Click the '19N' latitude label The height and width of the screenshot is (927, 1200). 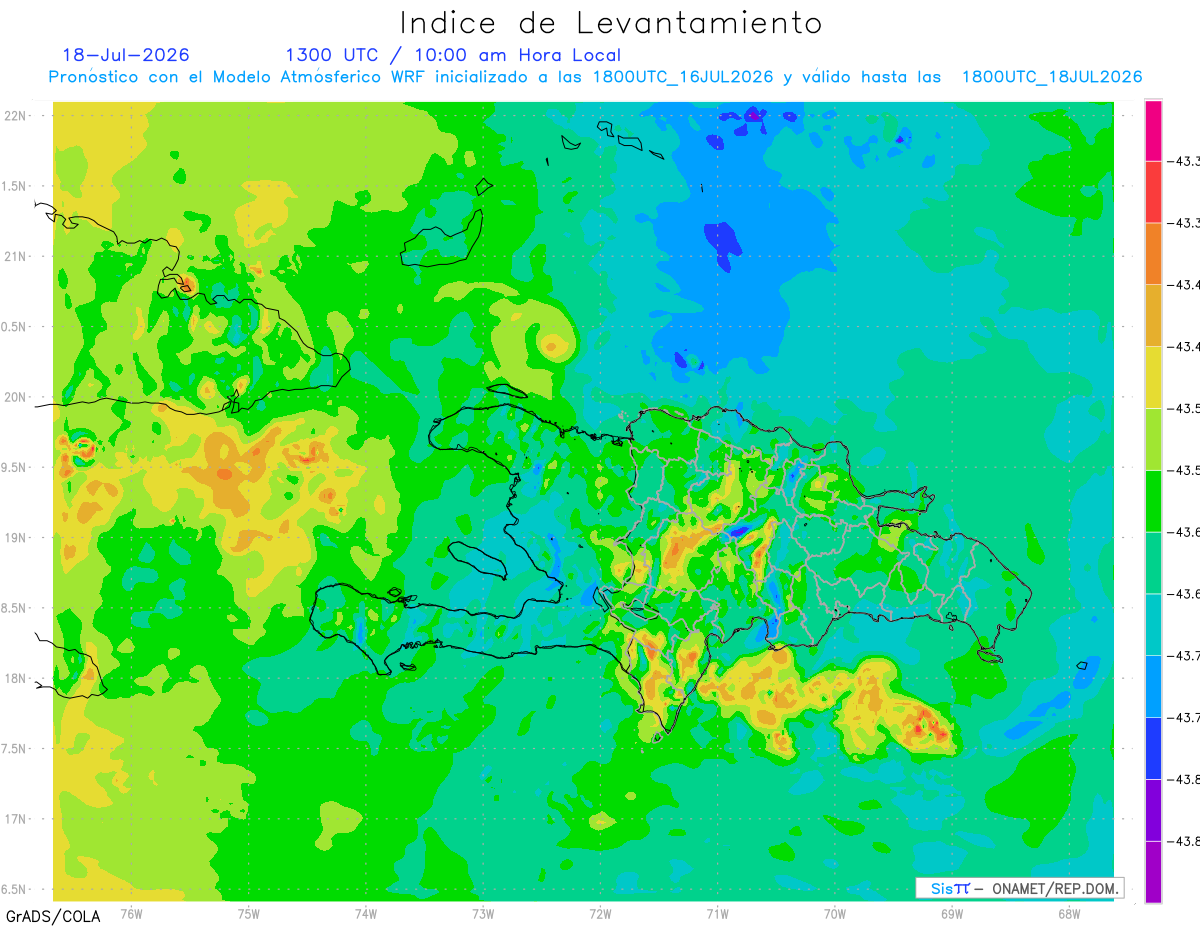click(17, 538)
